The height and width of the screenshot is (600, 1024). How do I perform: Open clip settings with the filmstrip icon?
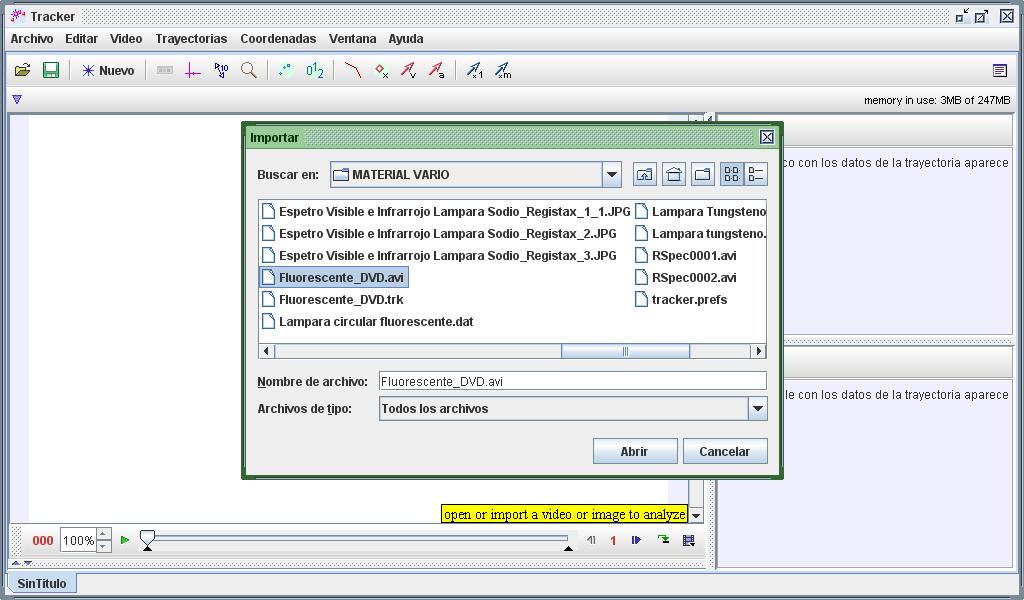click(162, 70)
